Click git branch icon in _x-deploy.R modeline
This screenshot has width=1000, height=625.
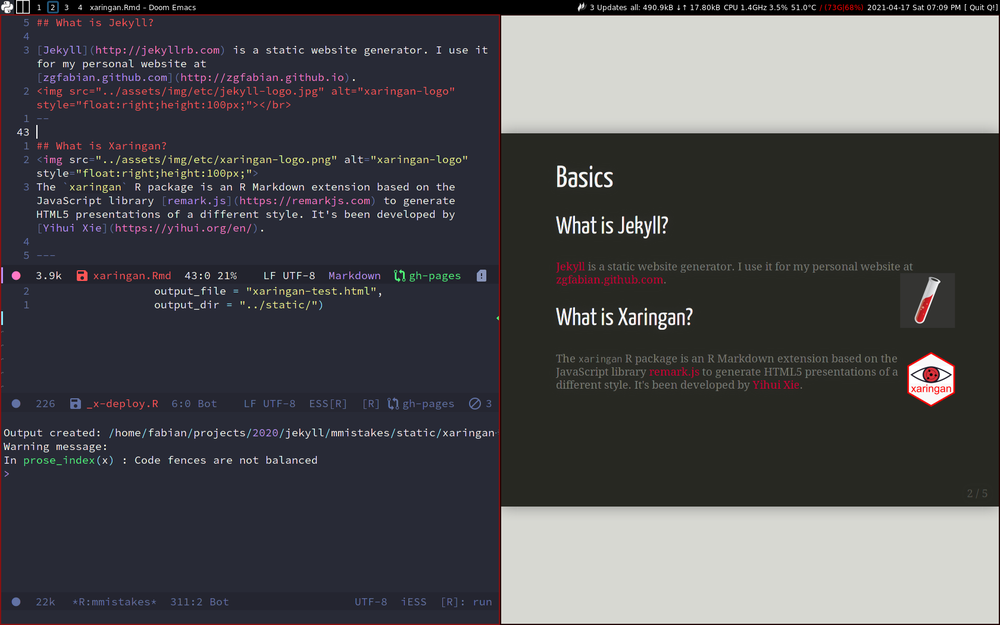click(x=393, y=404)
